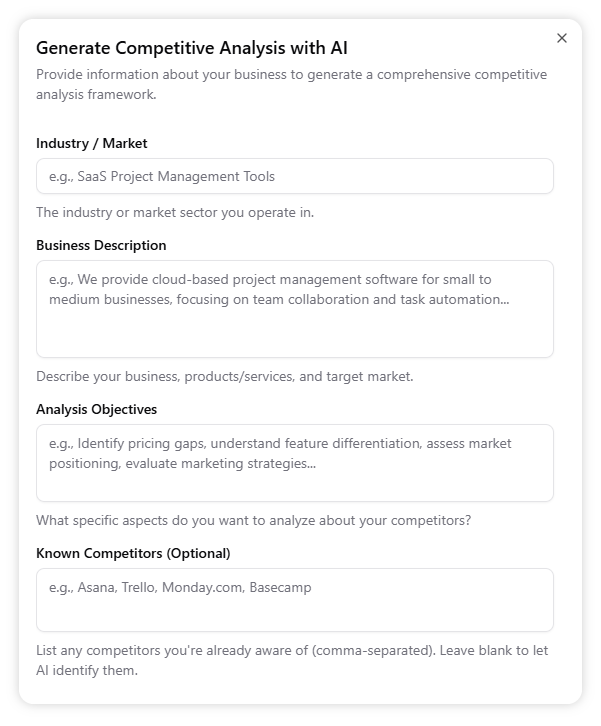601x726 pixels.
Task: Click the hint asking what aspects to analyze
Action: coord(254,520)
